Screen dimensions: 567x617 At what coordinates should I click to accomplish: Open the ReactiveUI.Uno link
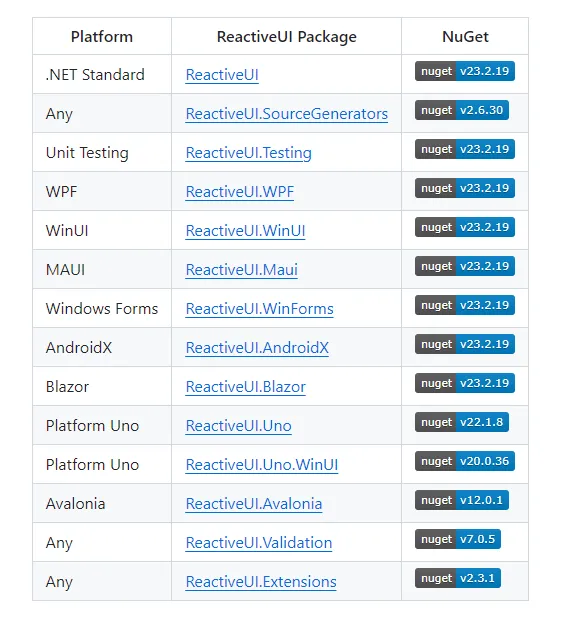pyautogui.click(x=238, y=425)
